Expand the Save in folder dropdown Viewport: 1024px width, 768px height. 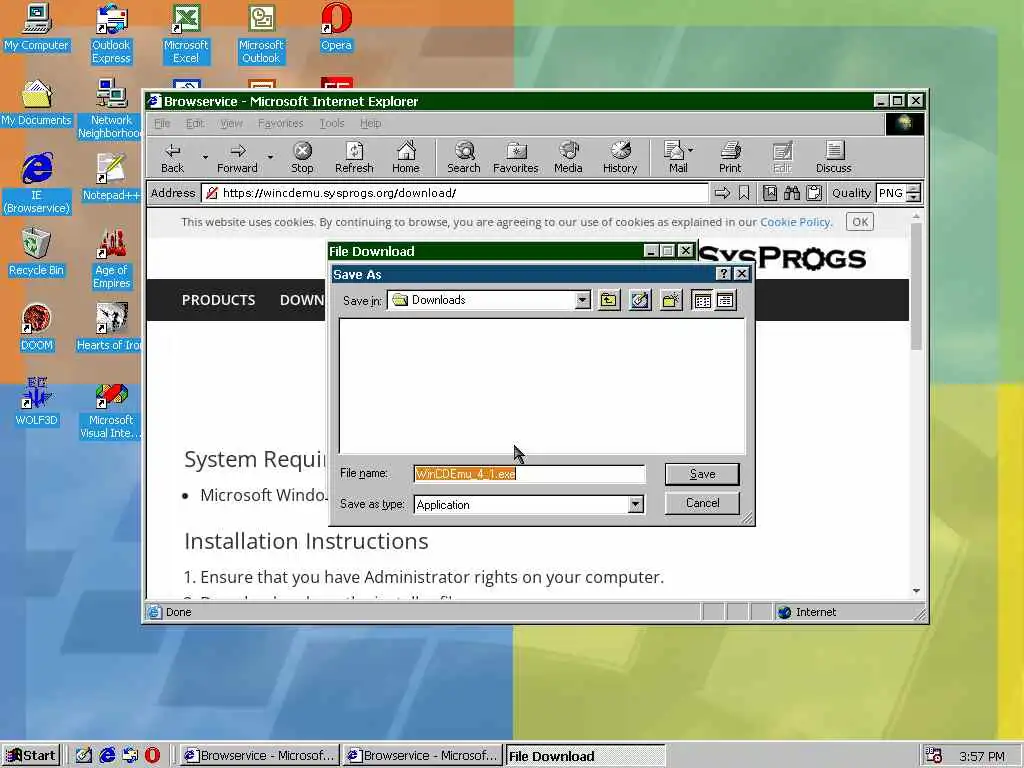point(583,300)
